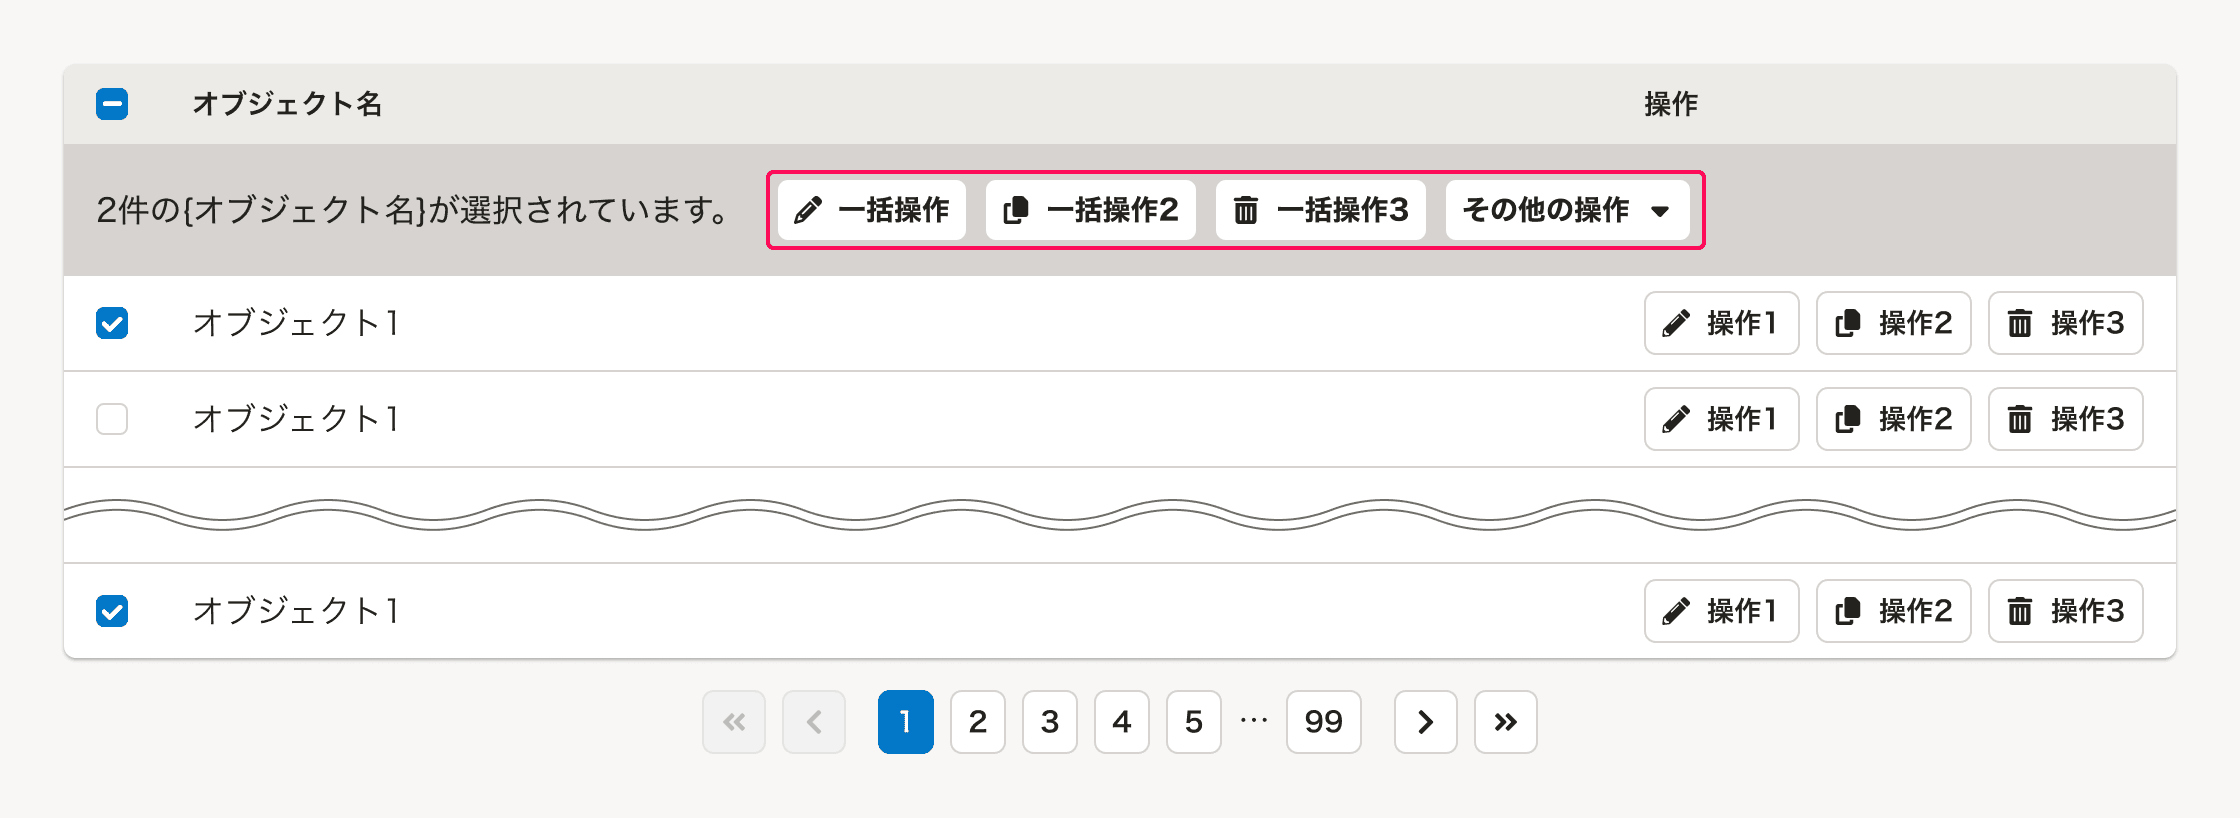The height and width of the screenshot is (818, 2240).
Task: Uncheck the first row's checkbox
Action: (112, 323)
